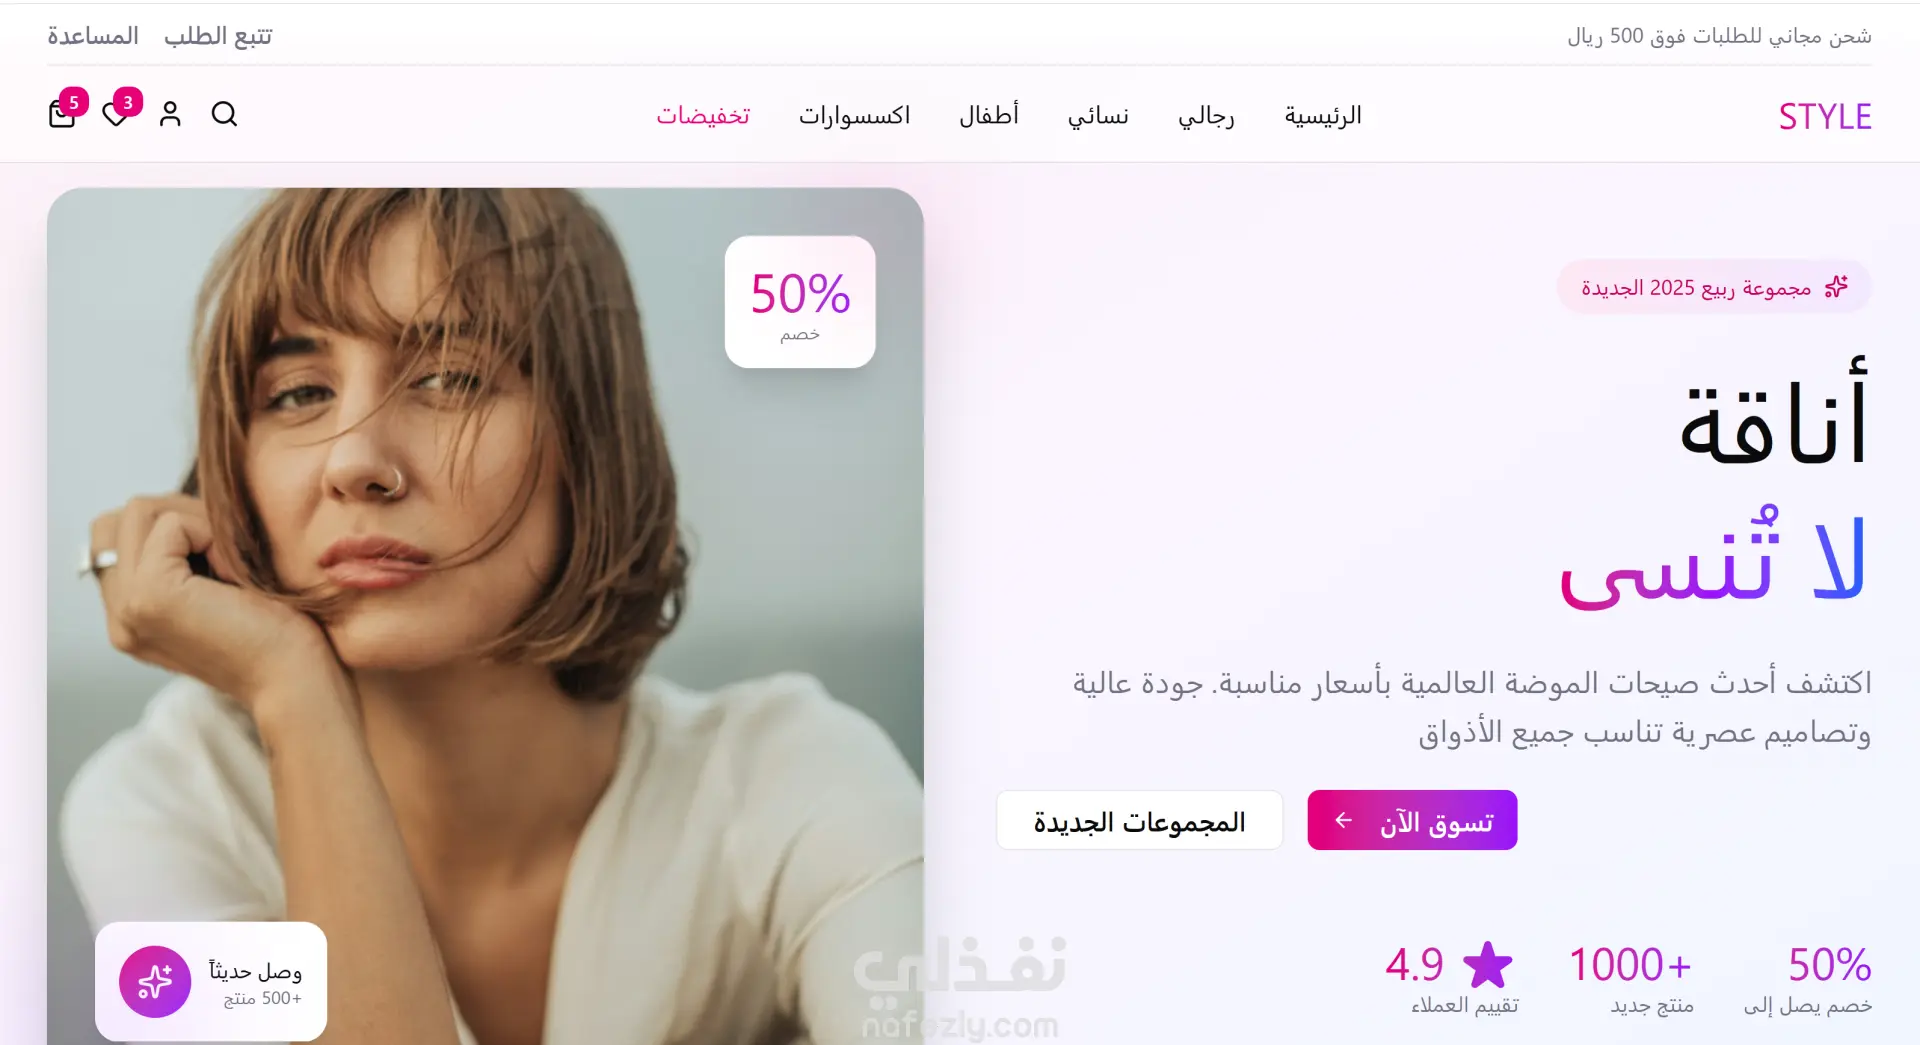Click the star icon beside 4.9 rating
This screenshot has width=1920, height=1045.
pos(1488,965)
